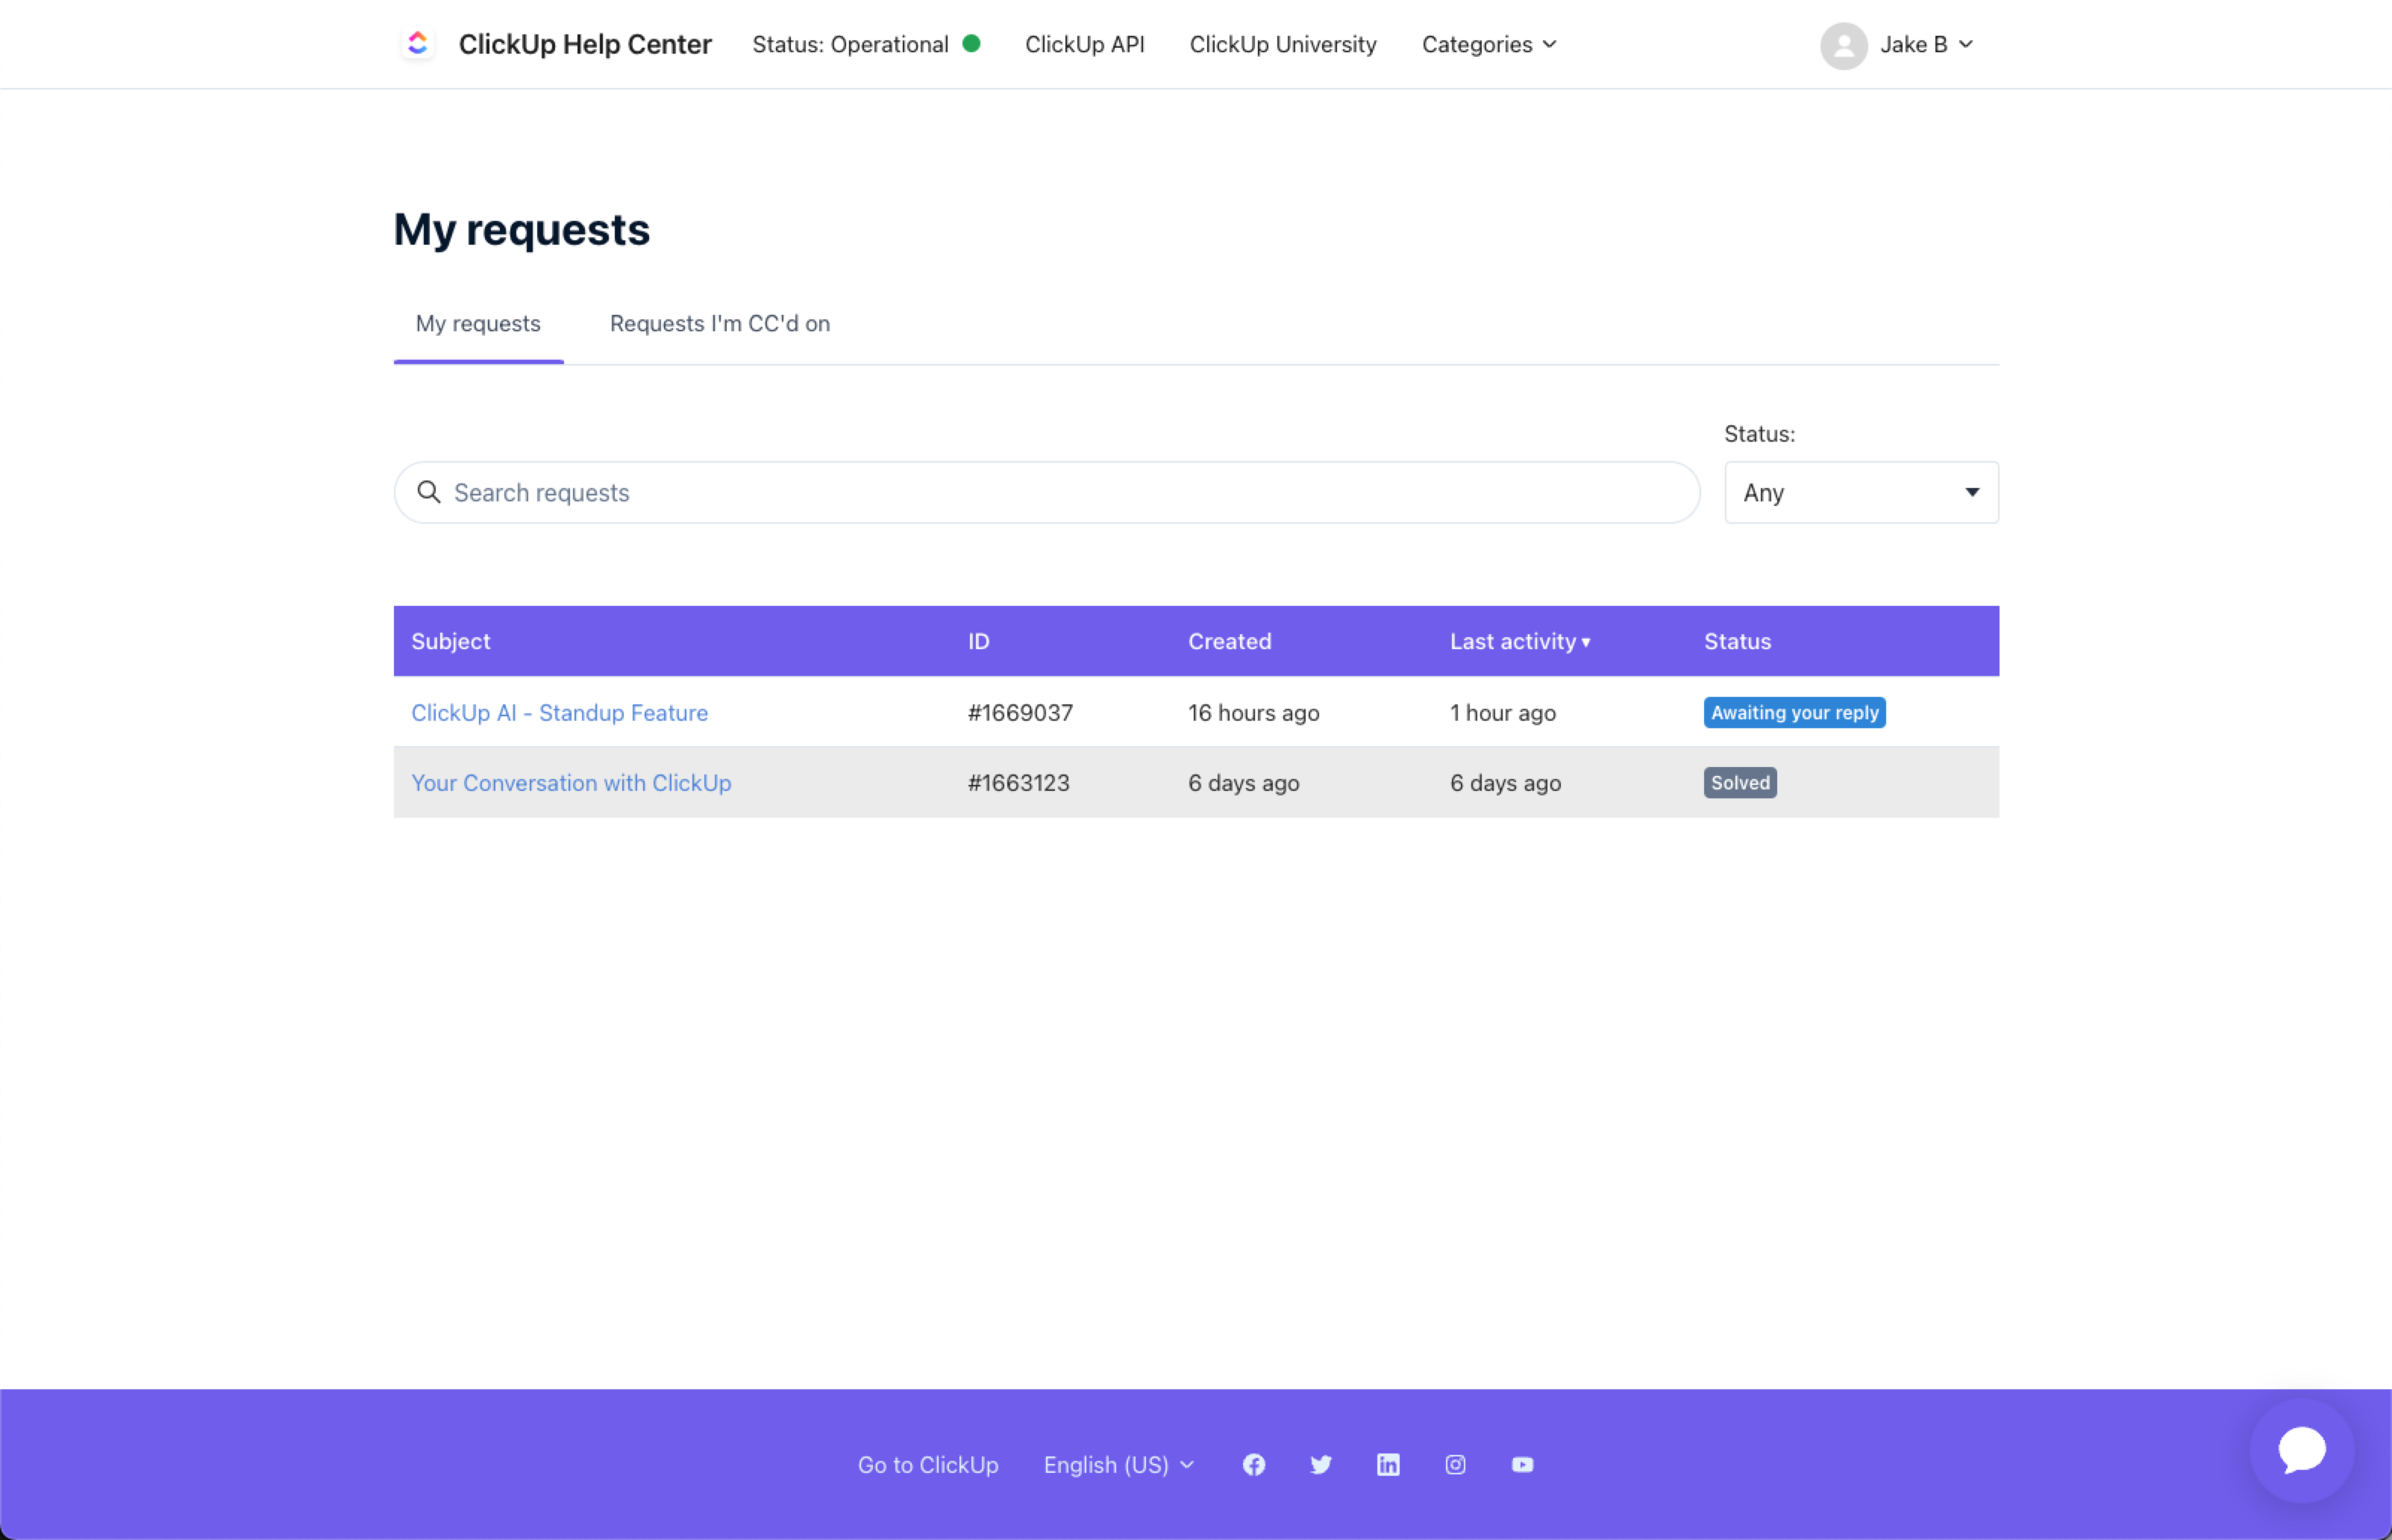Open ClickUp's Twitter page icon
The height and width of the screenshot is (1540, 2392).
point(1321,1465)
